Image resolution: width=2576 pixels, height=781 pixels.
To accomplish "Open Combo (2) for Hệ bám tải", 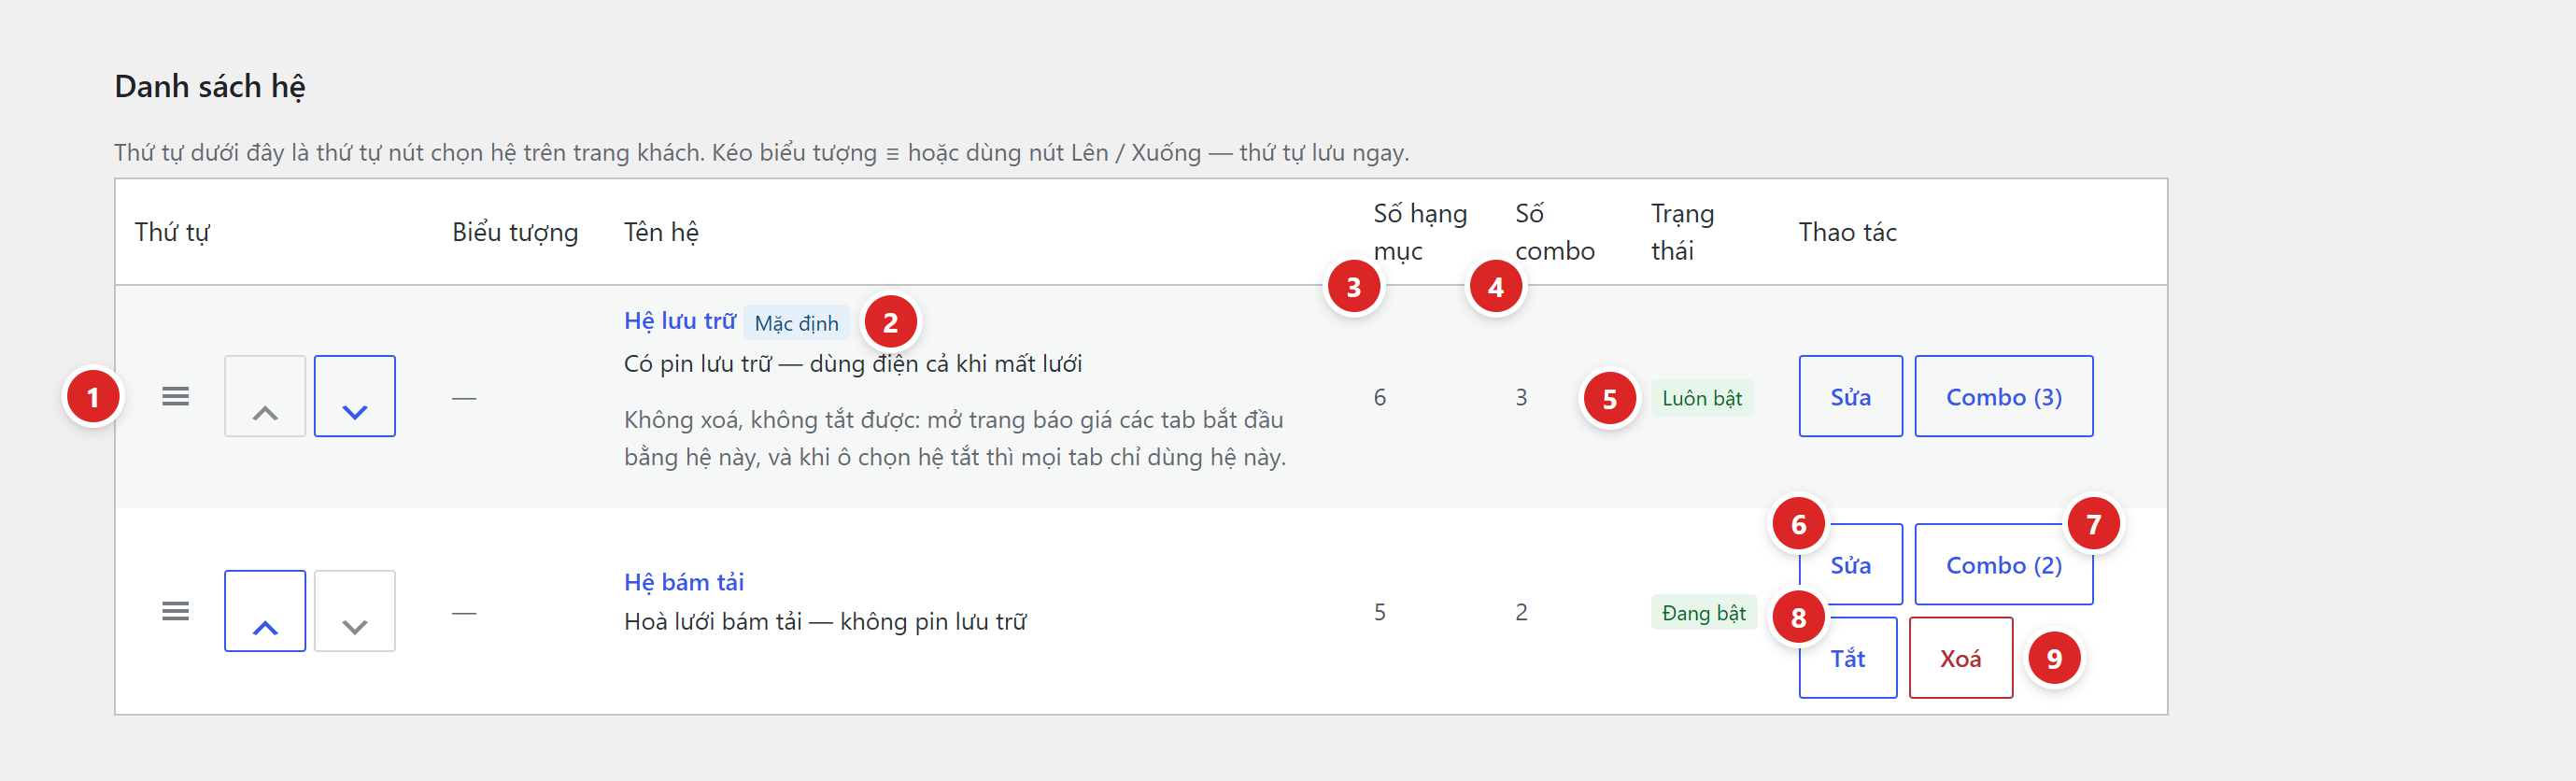I will coord(2004,564).
